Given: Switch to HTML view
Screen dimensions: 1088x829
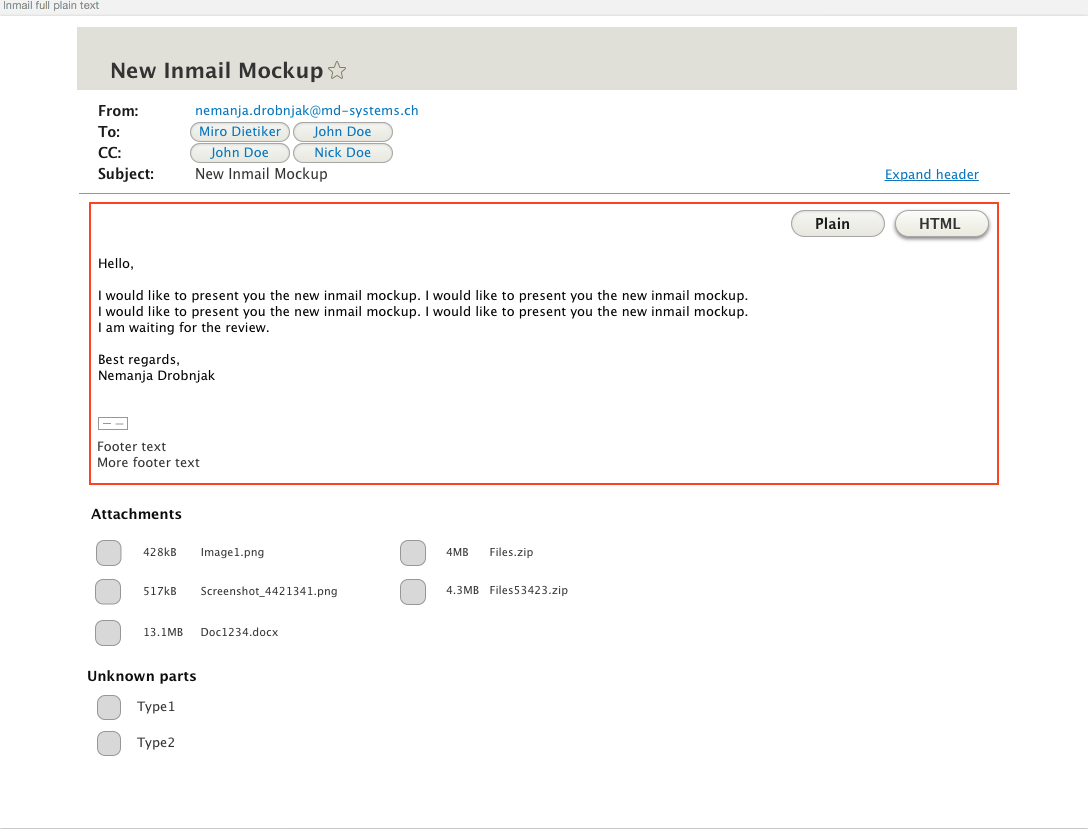Looking at the screenshot, I should coord(941,224).
